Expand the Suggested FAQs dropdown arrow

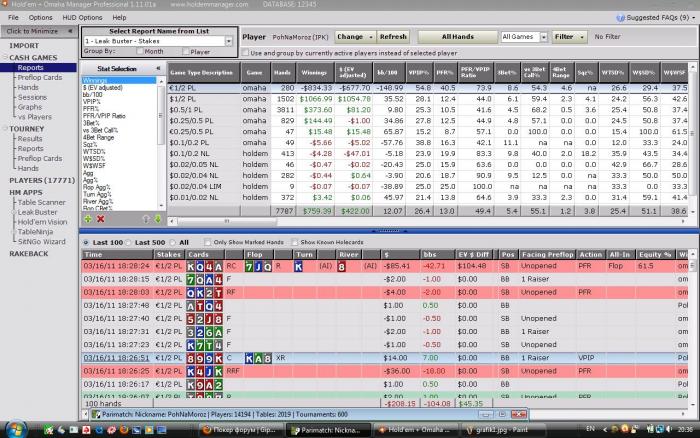click(x=693, y=18)
